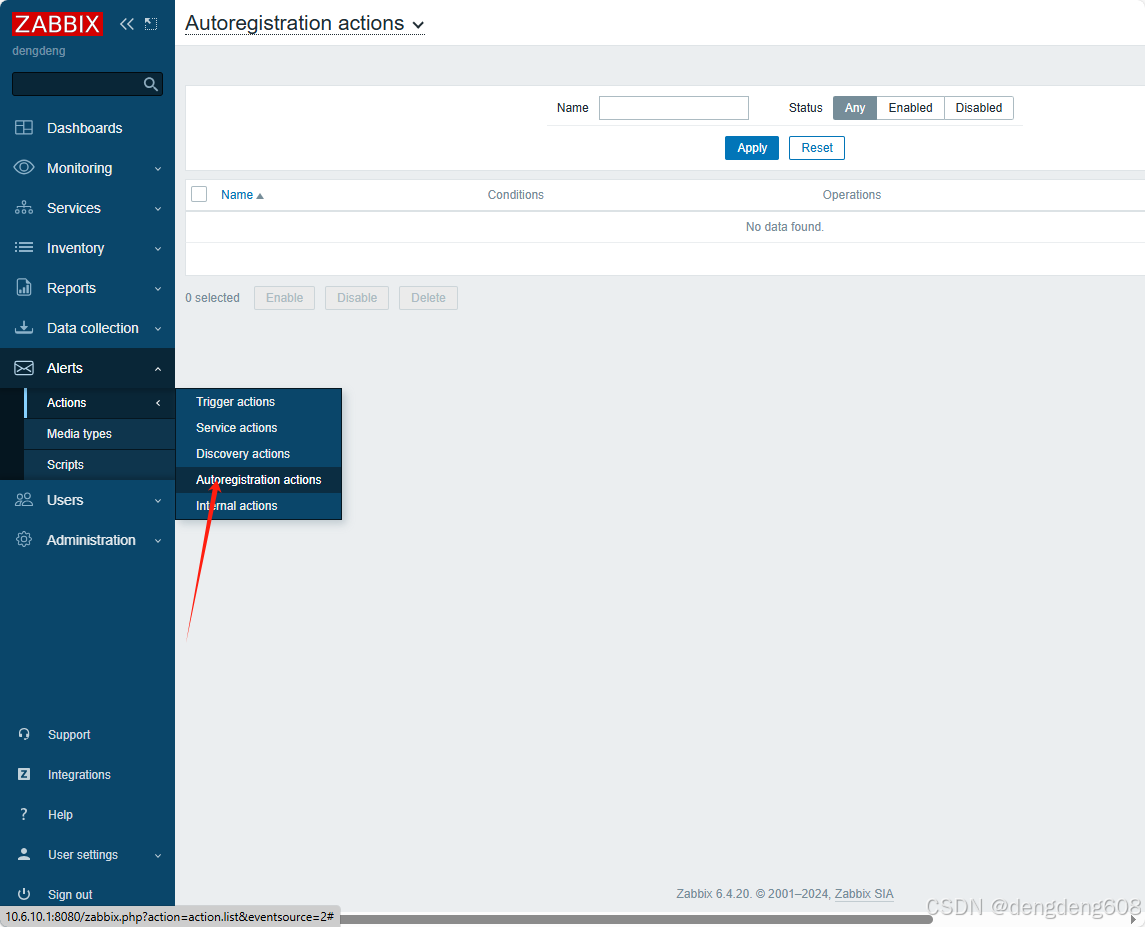Select the Any status filter
This screenshot has height=927, width=1145.
854,107
